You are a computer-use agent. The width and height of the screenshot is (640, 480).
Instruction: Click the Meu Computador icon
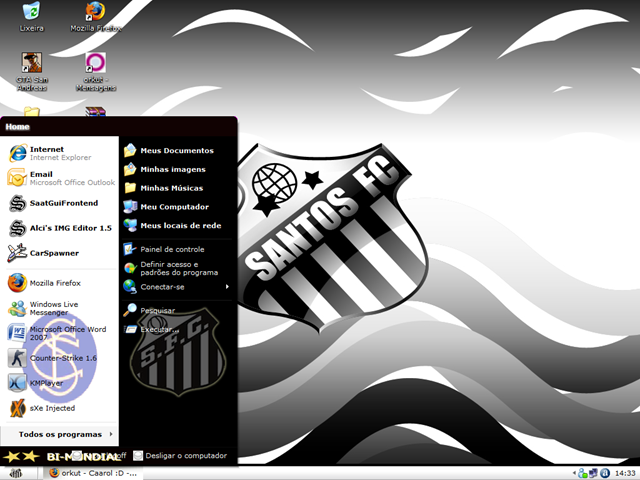coord(130,207)
